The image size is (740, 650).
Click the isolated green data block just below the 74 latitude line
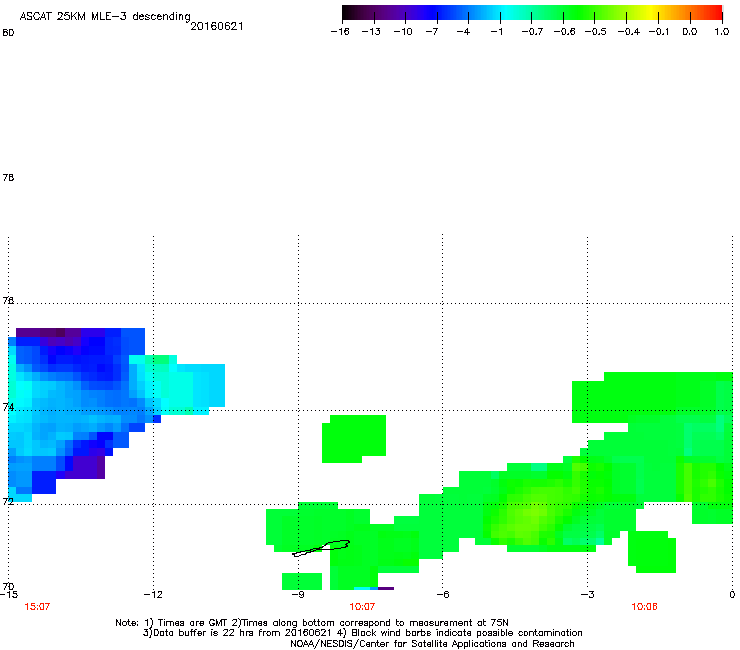[354, 439]
